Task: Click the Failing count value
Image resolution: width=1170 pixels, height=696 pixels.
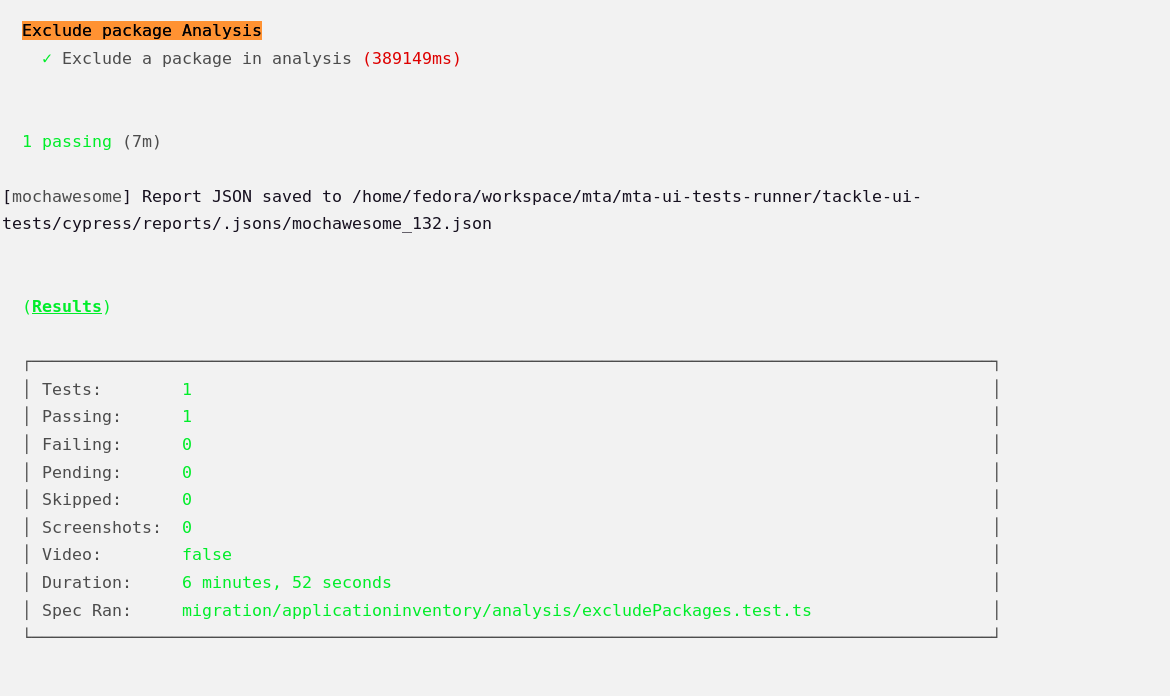Action: 187,445
